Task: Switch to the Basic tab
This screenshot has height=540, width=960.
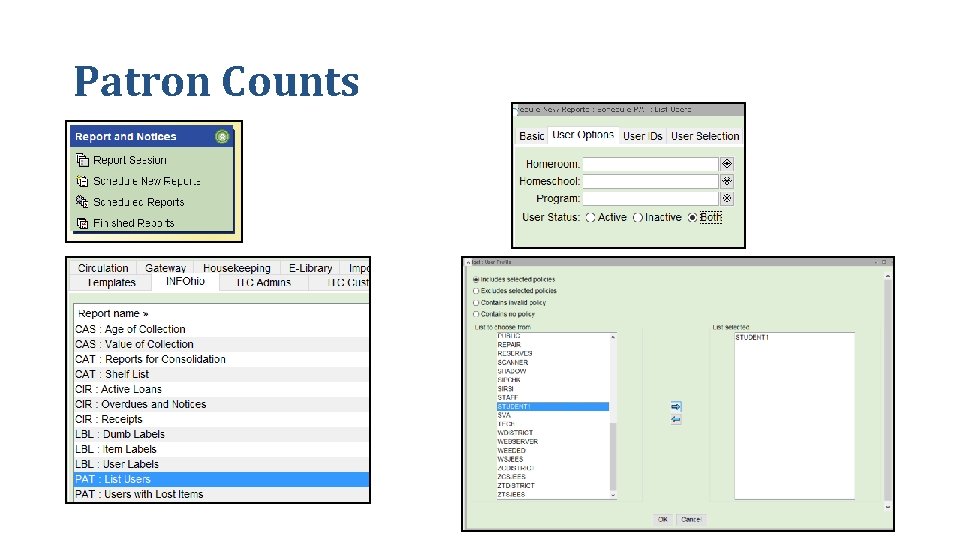Action: click(531, 136)
